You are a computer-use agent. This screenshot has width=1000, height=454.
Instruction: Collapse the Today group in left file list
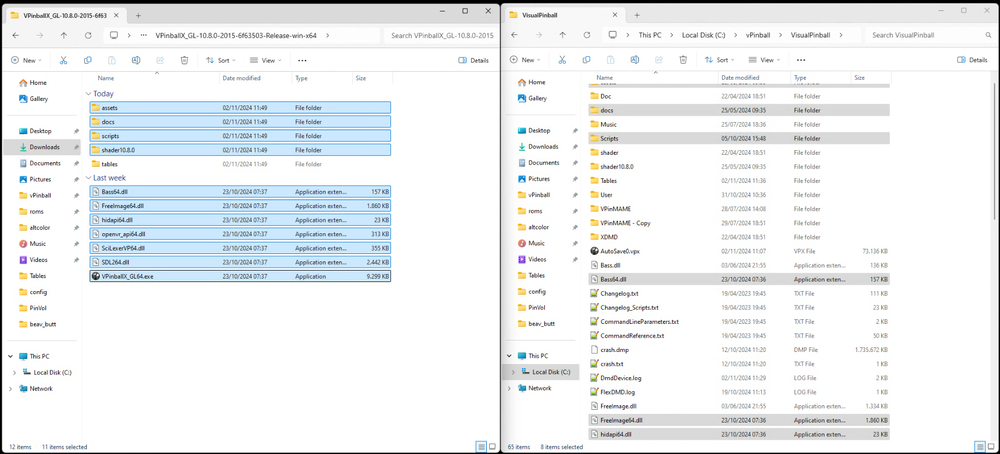[89, 93]
